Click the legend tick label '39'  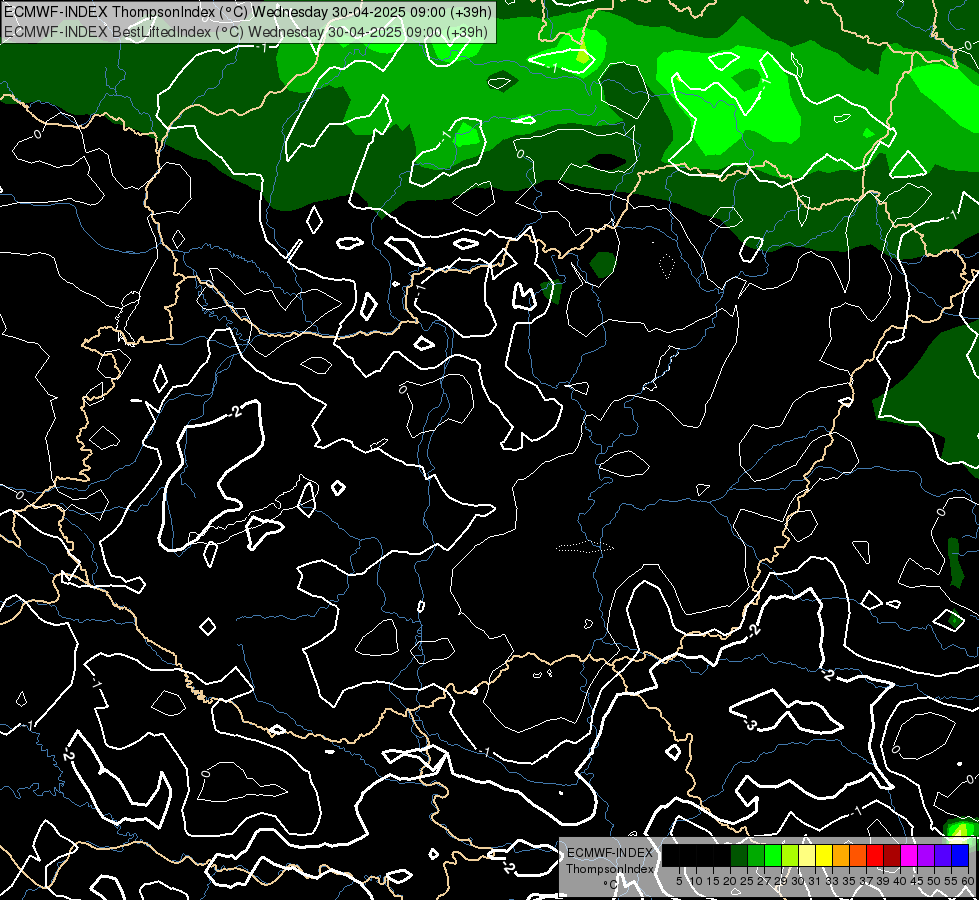(x=884, y=881)
